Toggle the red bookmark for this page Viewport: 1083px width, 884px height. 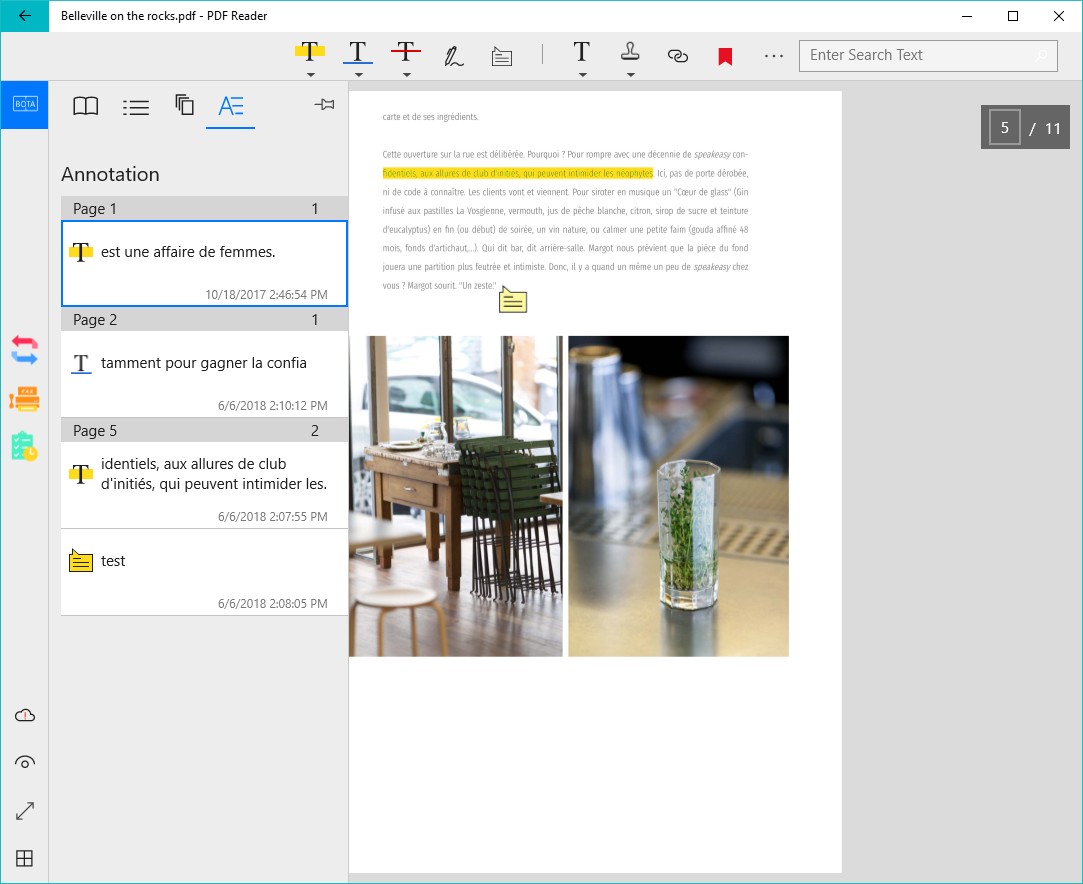click(x=725, y=56)
